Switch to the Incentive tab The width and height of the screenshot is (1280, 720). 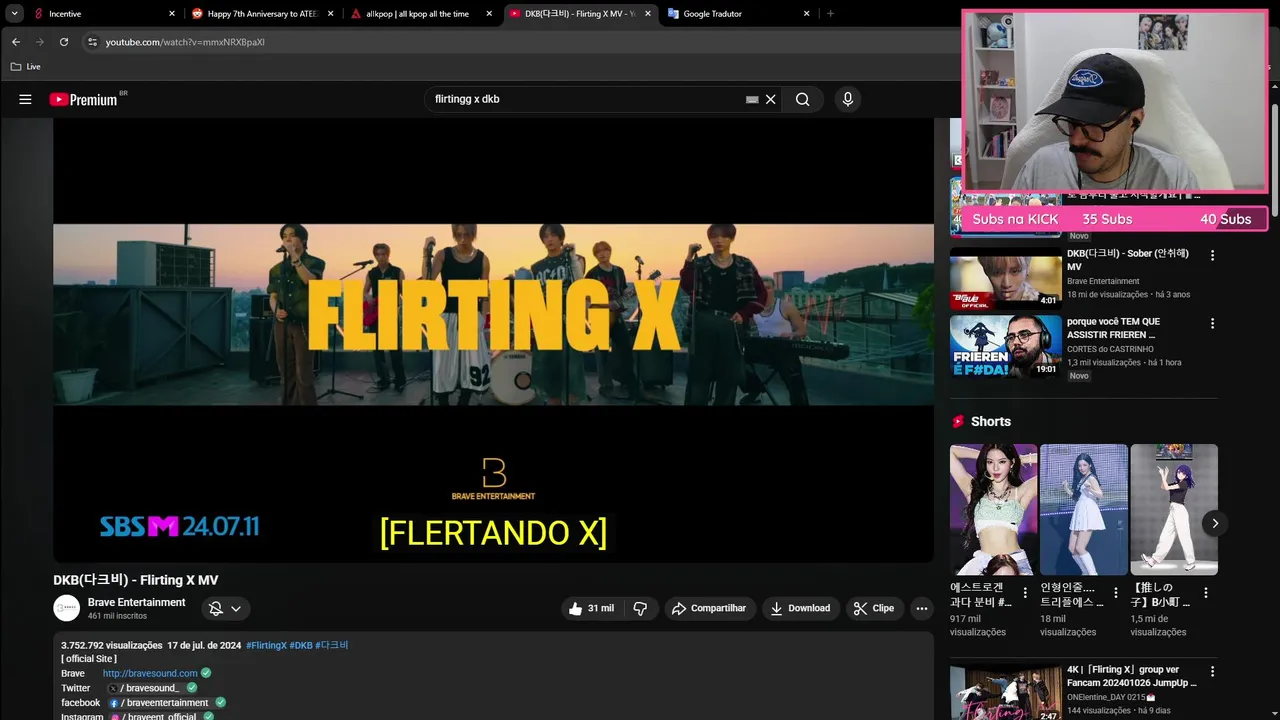103,14
